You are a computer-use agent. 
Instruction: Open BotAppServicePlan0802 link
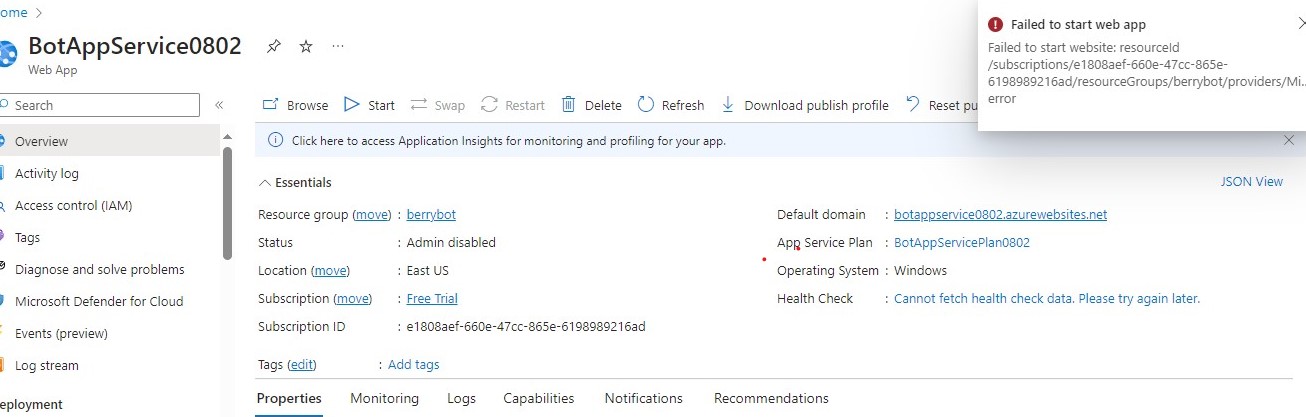[961, 242]
